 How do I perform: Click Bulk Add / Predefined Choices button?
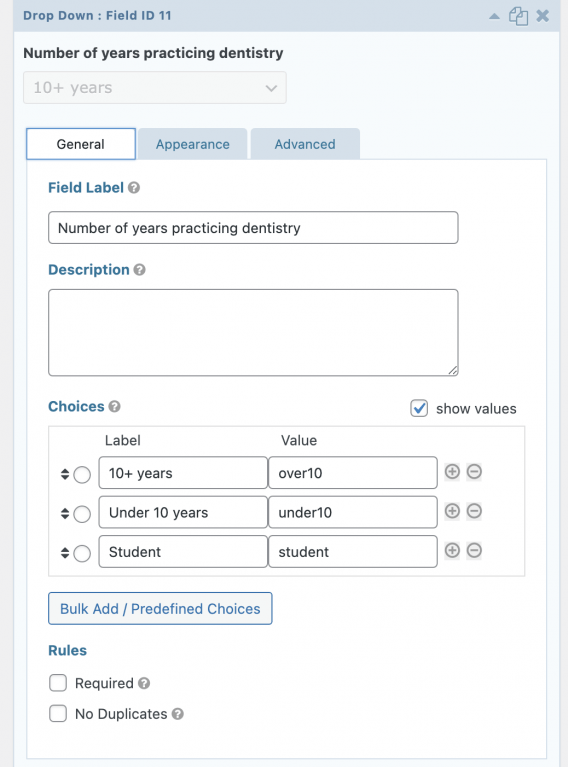pyautogui.click(x=160, y=609)
